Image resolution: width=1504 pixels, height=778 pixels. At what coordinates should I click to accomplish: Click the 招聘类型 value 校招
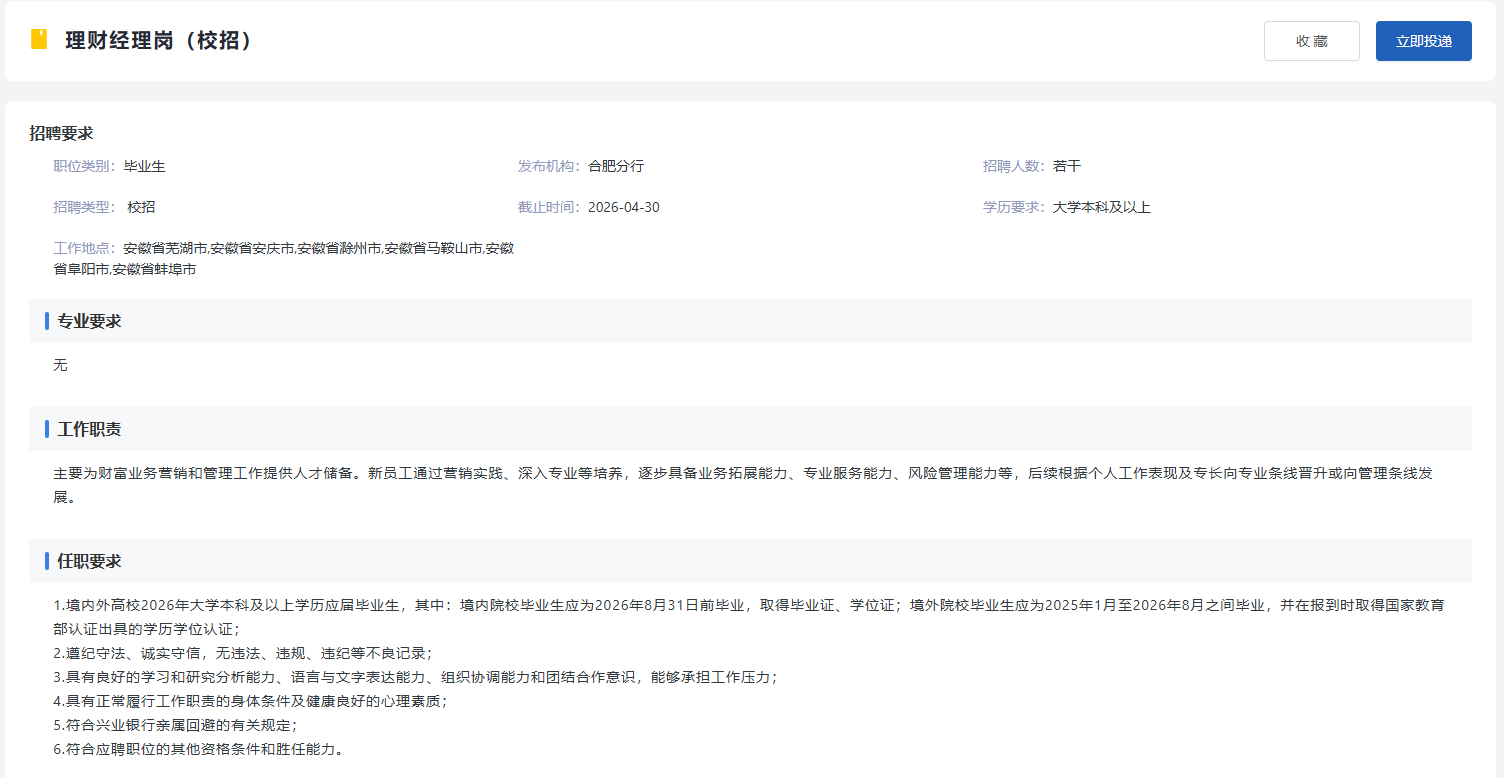pos(141,207)
